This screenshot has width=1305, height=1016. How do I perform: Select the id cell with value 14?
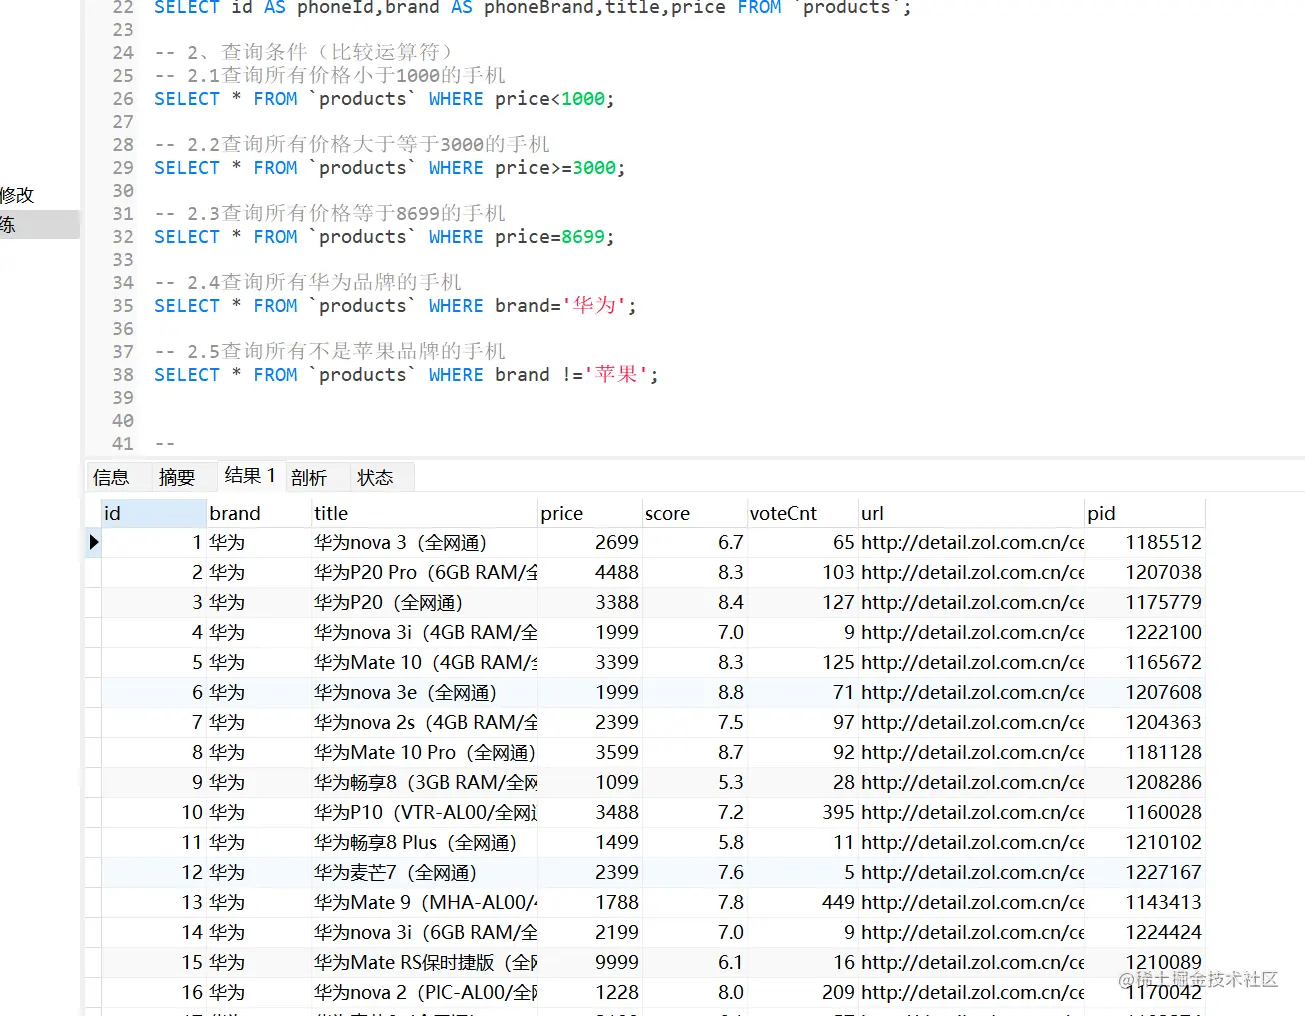pyautogui.click(x=154, y=932)
